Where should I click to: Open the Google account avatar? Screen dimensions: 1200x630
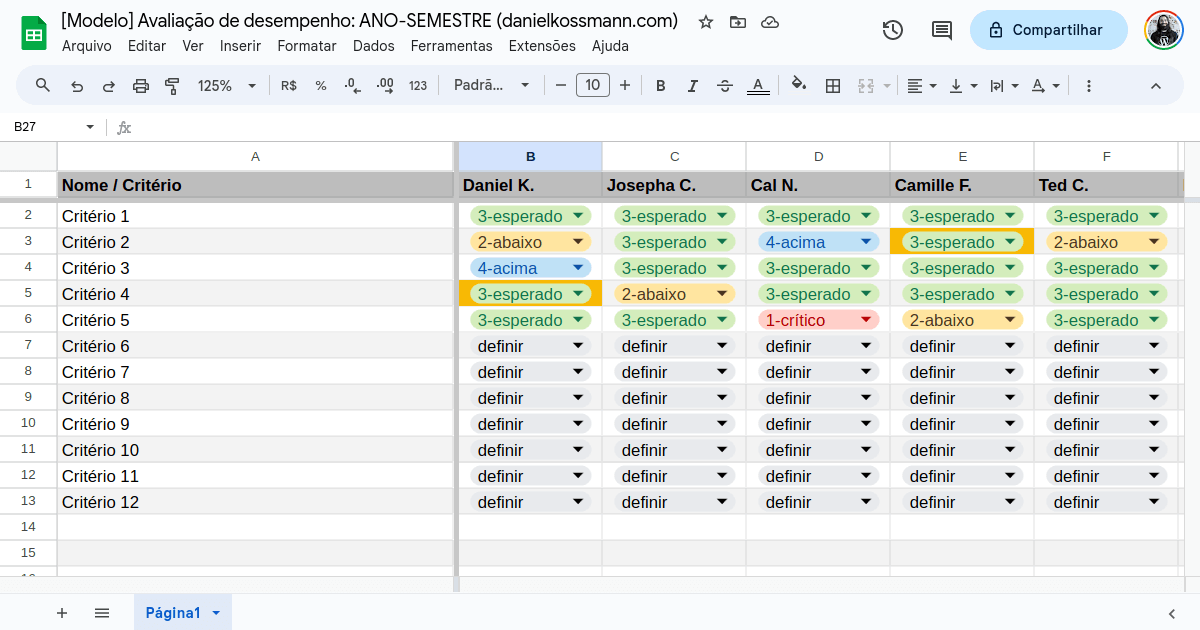[1164, 30]
